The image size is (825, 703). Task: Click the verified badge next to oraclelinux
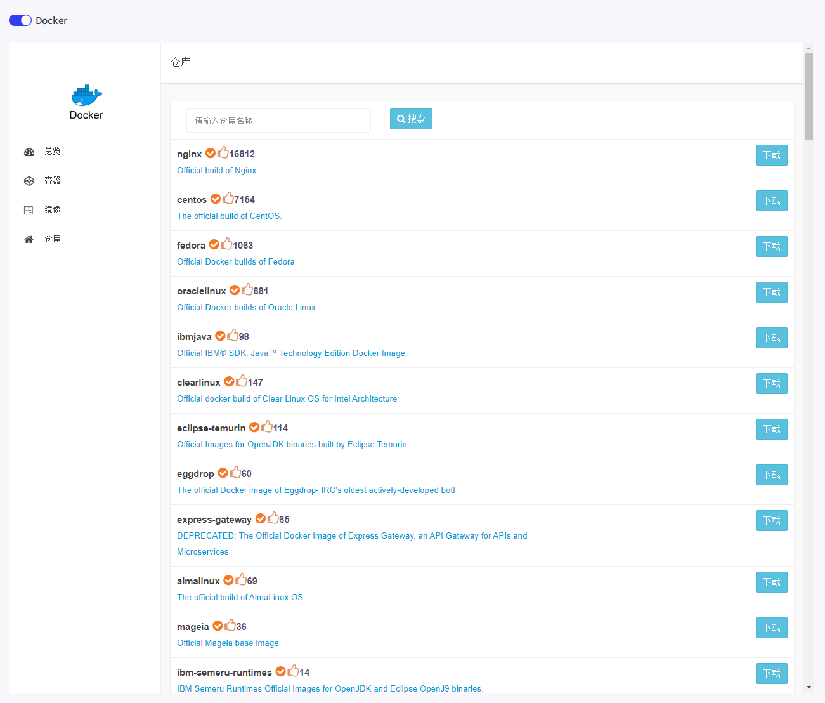[235, 290]
